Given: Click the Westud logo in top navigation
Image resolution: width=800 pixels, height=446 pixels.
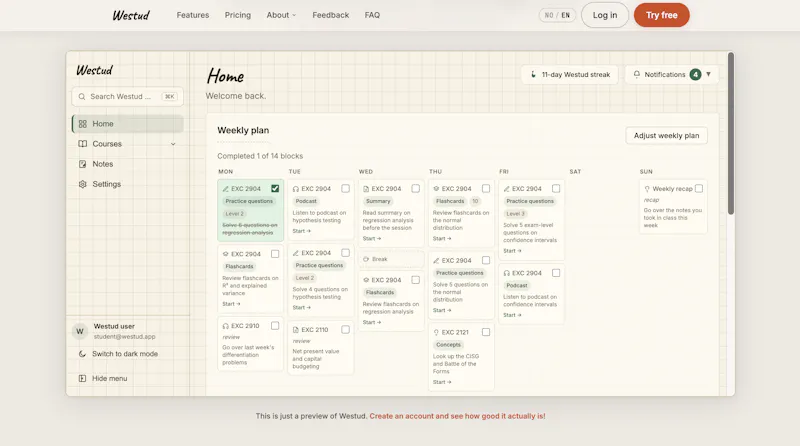Looking at the screenshot, I should pos(131,15).
